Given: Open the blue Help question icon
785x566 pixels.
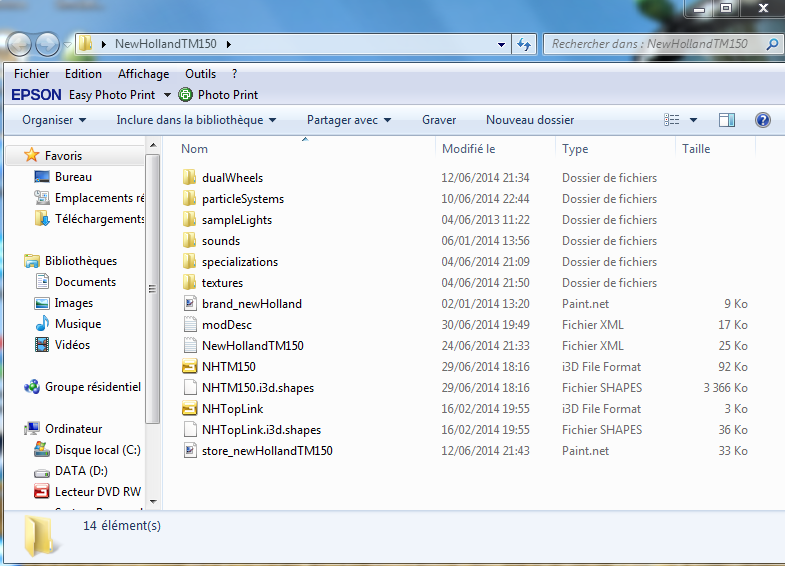Looking at the screenshot, I should pyautogui.click(x=762, y=120).
